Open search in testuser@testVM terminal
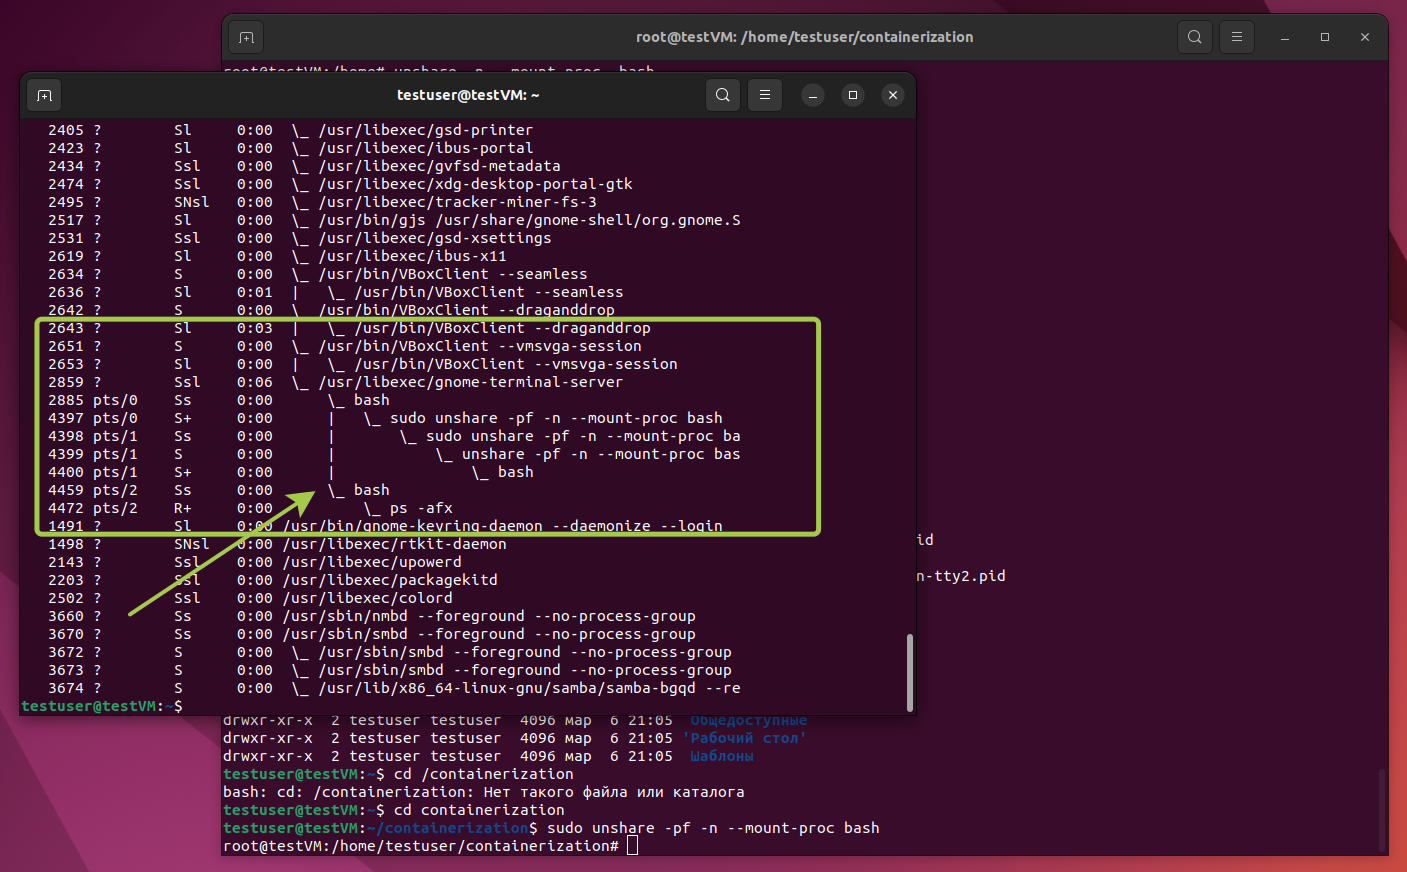This screenshot has height=872, width=1407. 723,95
